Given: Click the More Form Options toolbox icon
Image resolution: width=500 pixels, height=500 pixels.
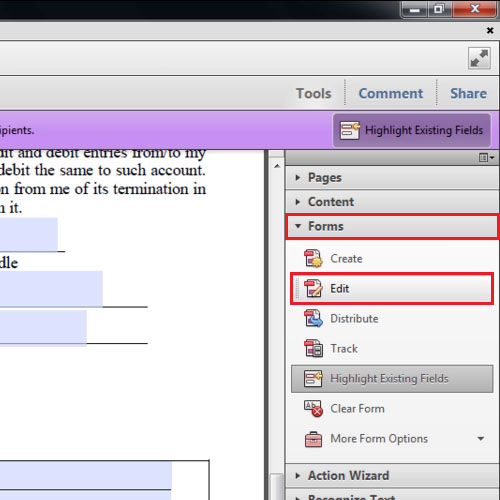Looking at the screenshot, I should pyautogui.click(x=313, y=439).
